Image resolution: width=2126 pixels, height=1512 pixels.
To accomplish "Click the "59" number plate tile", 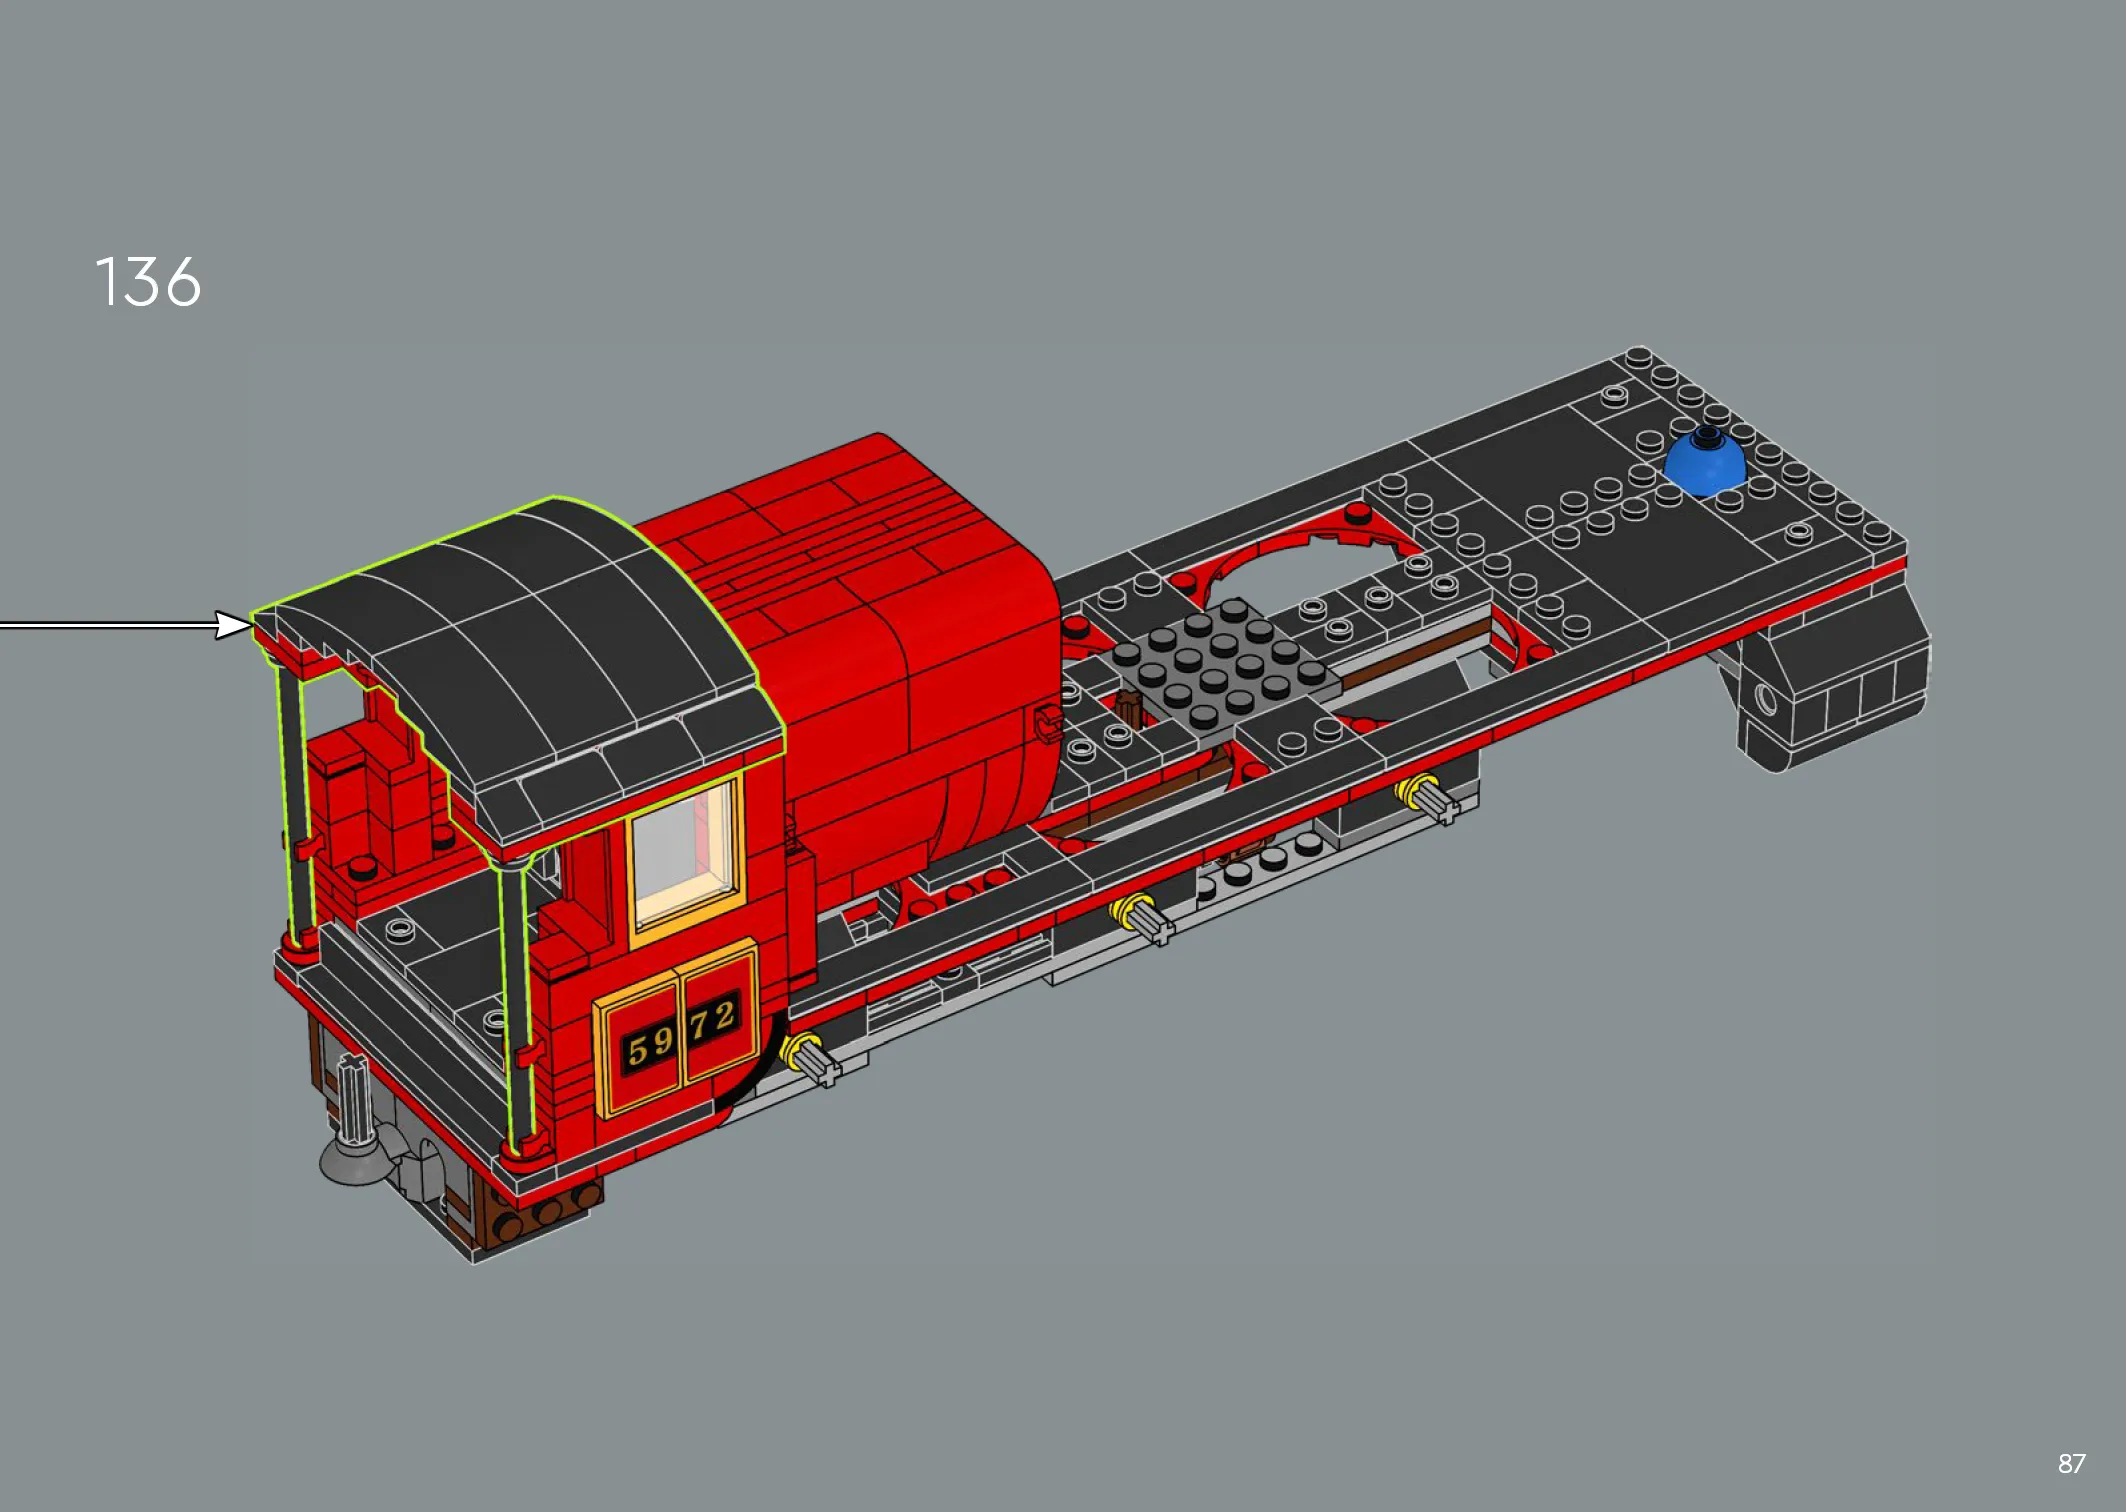I will (x=639, y=1046).
